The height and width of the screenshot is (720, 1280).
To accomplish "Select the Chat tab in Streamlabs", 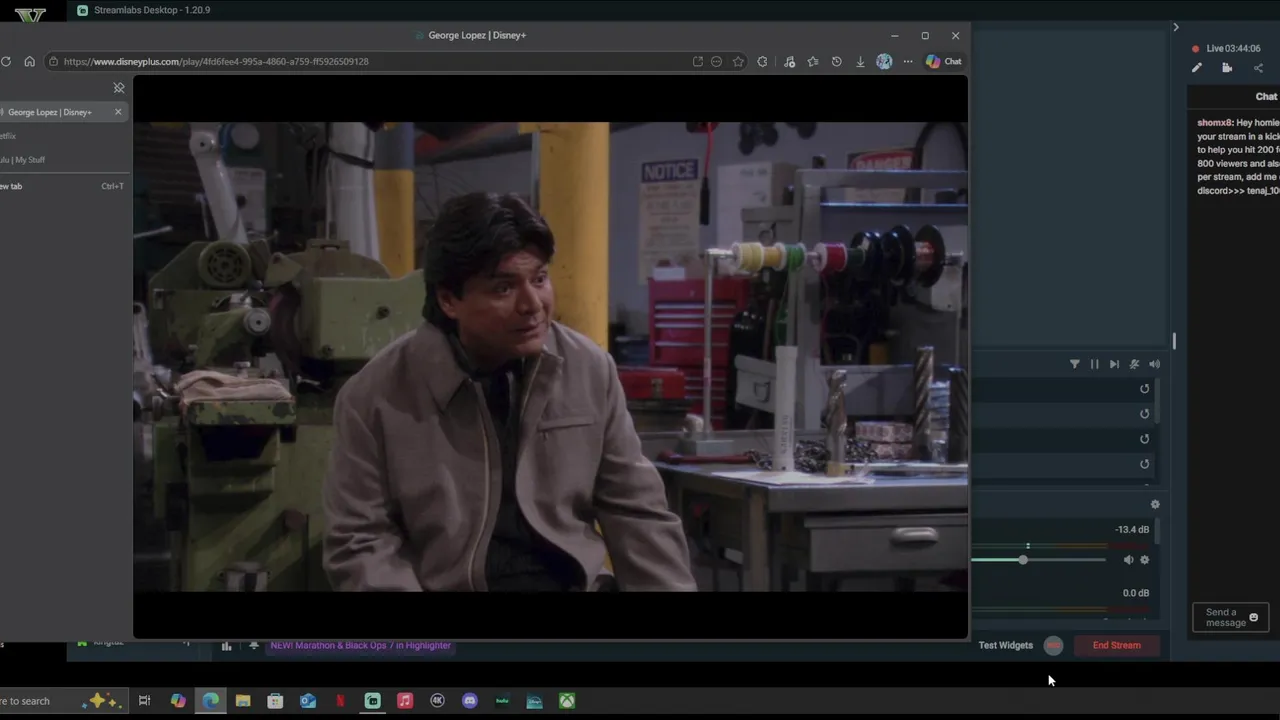I will pos(1266,97).
